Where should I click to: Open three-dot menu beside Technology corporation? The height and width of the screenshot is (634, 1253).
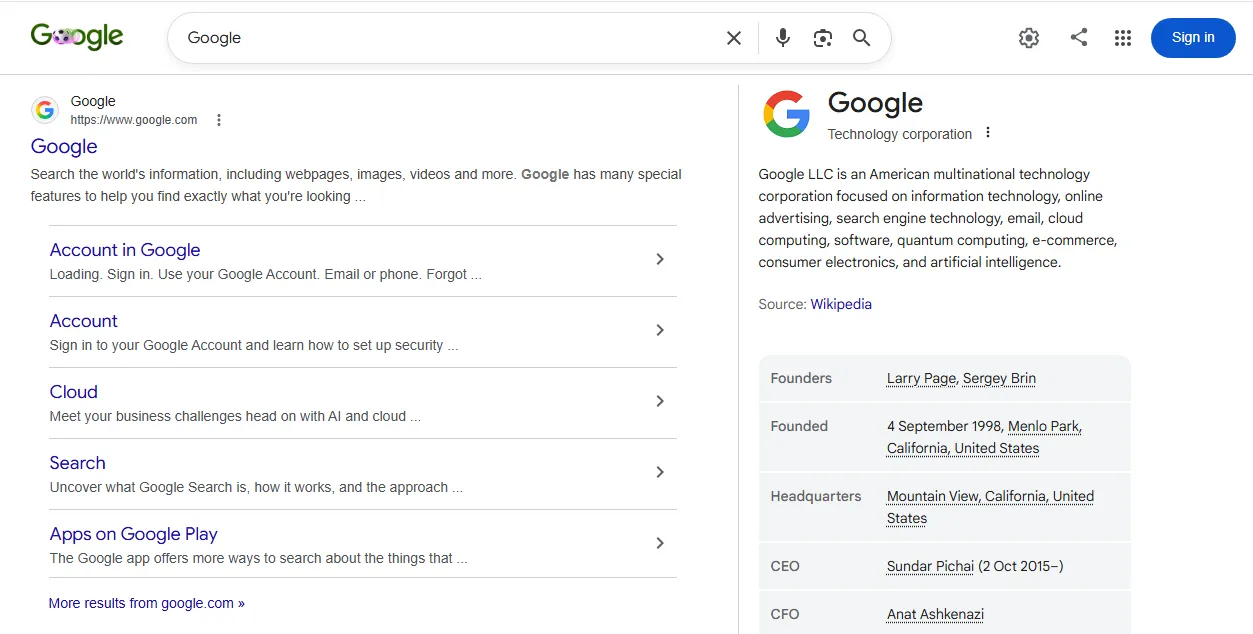pyautogui.click(x=988, y=133)
